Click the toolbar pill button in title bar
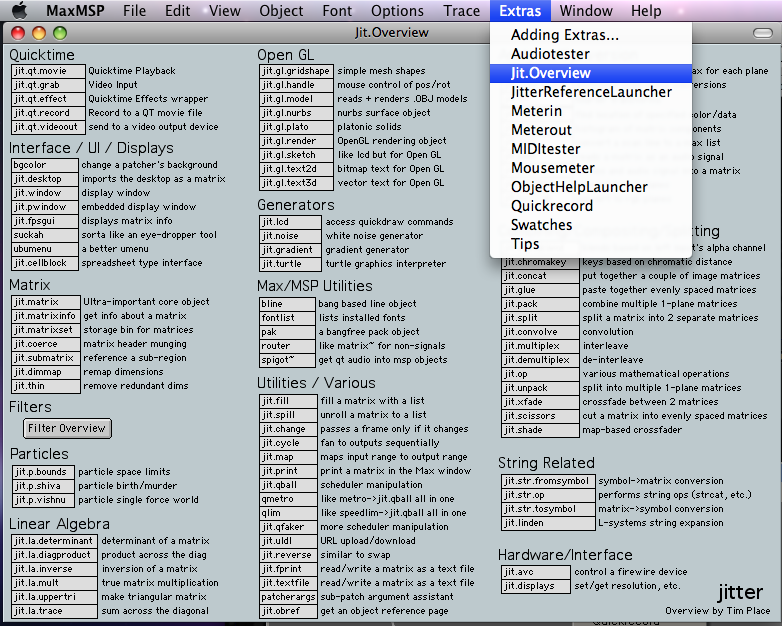Image resolution: width=782 pixels, height=626 pixels. 763,33
